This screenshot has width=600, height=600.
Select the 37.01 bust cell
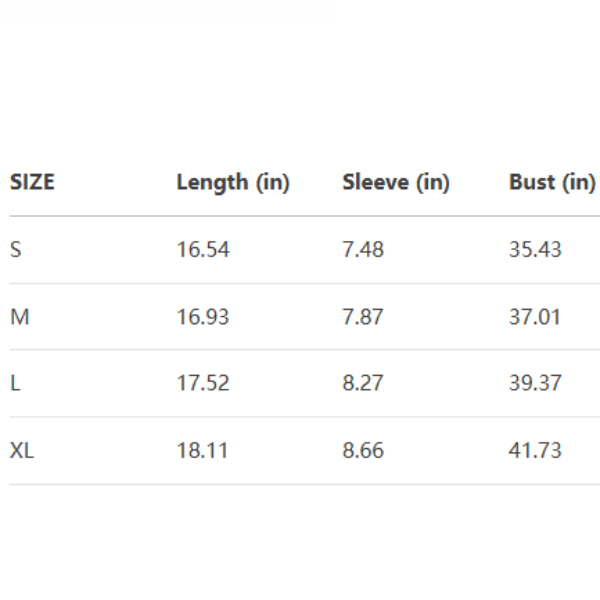tap(535, 317)
